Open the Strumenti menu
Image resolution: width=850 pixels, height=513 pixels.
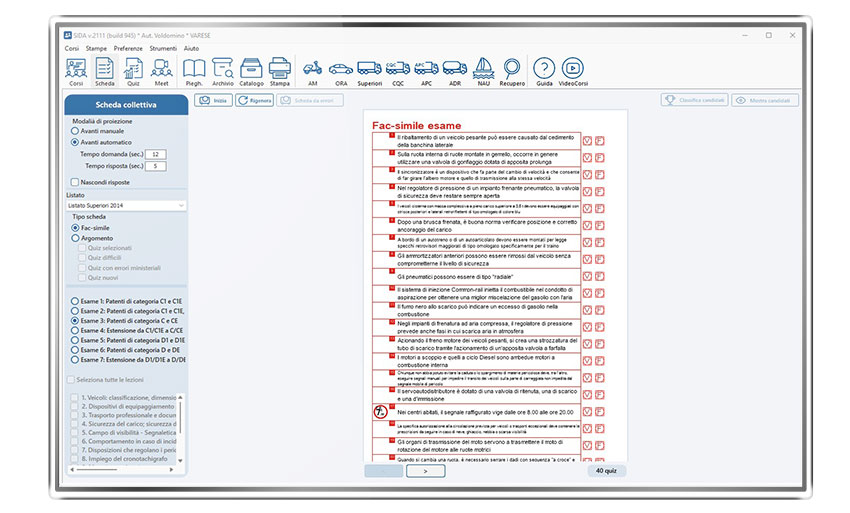163,48
